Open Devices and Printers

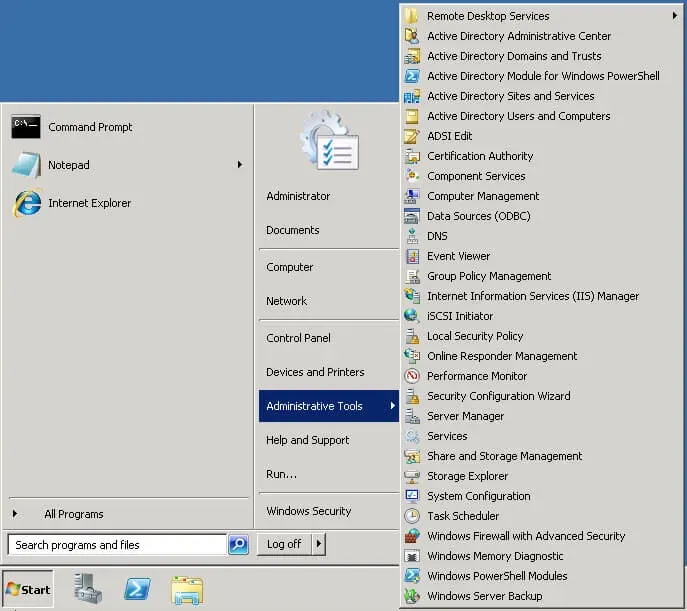(x=315, y=372)
